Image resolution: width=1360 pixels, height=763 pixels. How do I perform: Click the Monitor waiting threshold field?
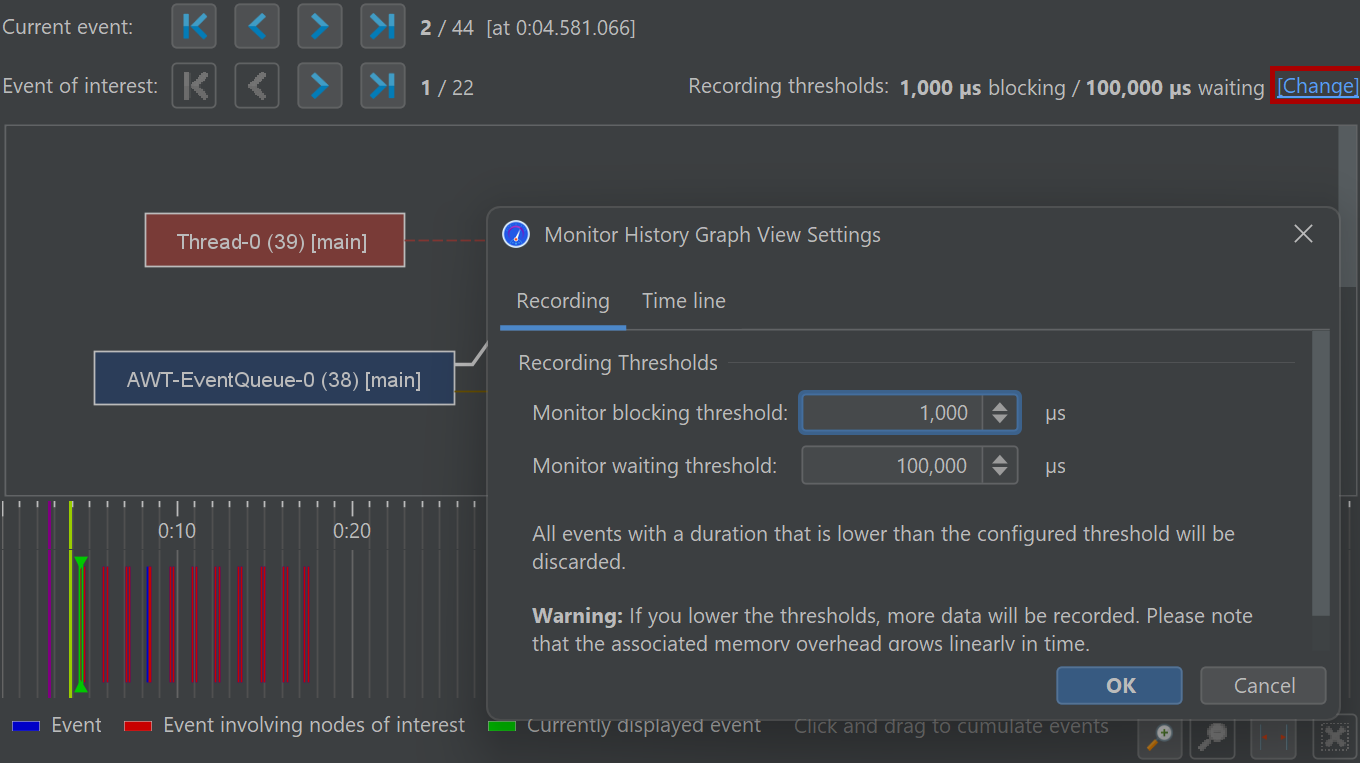point(893,465)
